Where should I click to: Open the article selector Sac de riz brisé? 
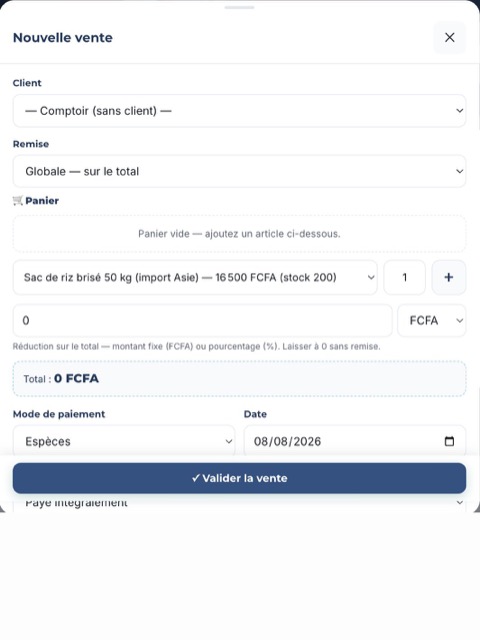195,278
